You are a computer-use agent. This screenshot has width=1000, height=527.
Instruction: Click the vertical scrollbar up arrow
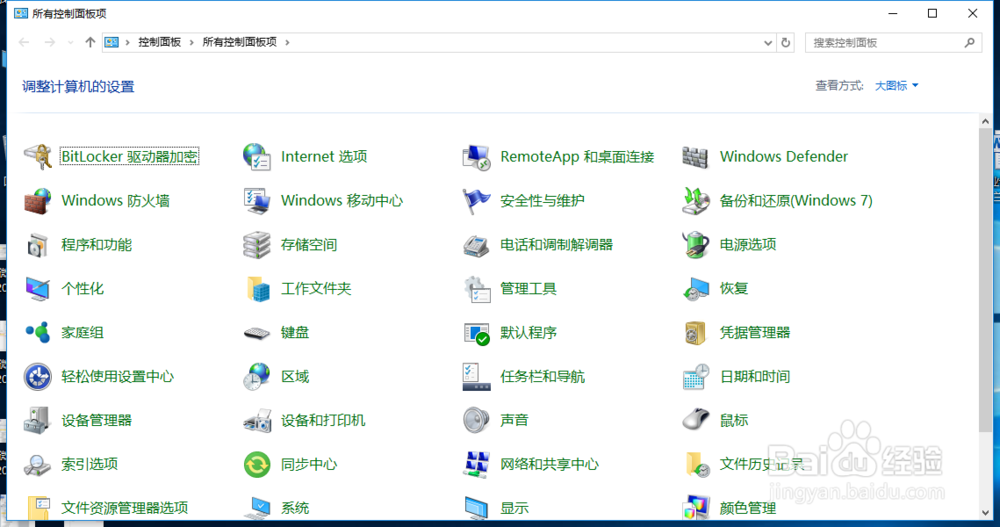(986, 121)
